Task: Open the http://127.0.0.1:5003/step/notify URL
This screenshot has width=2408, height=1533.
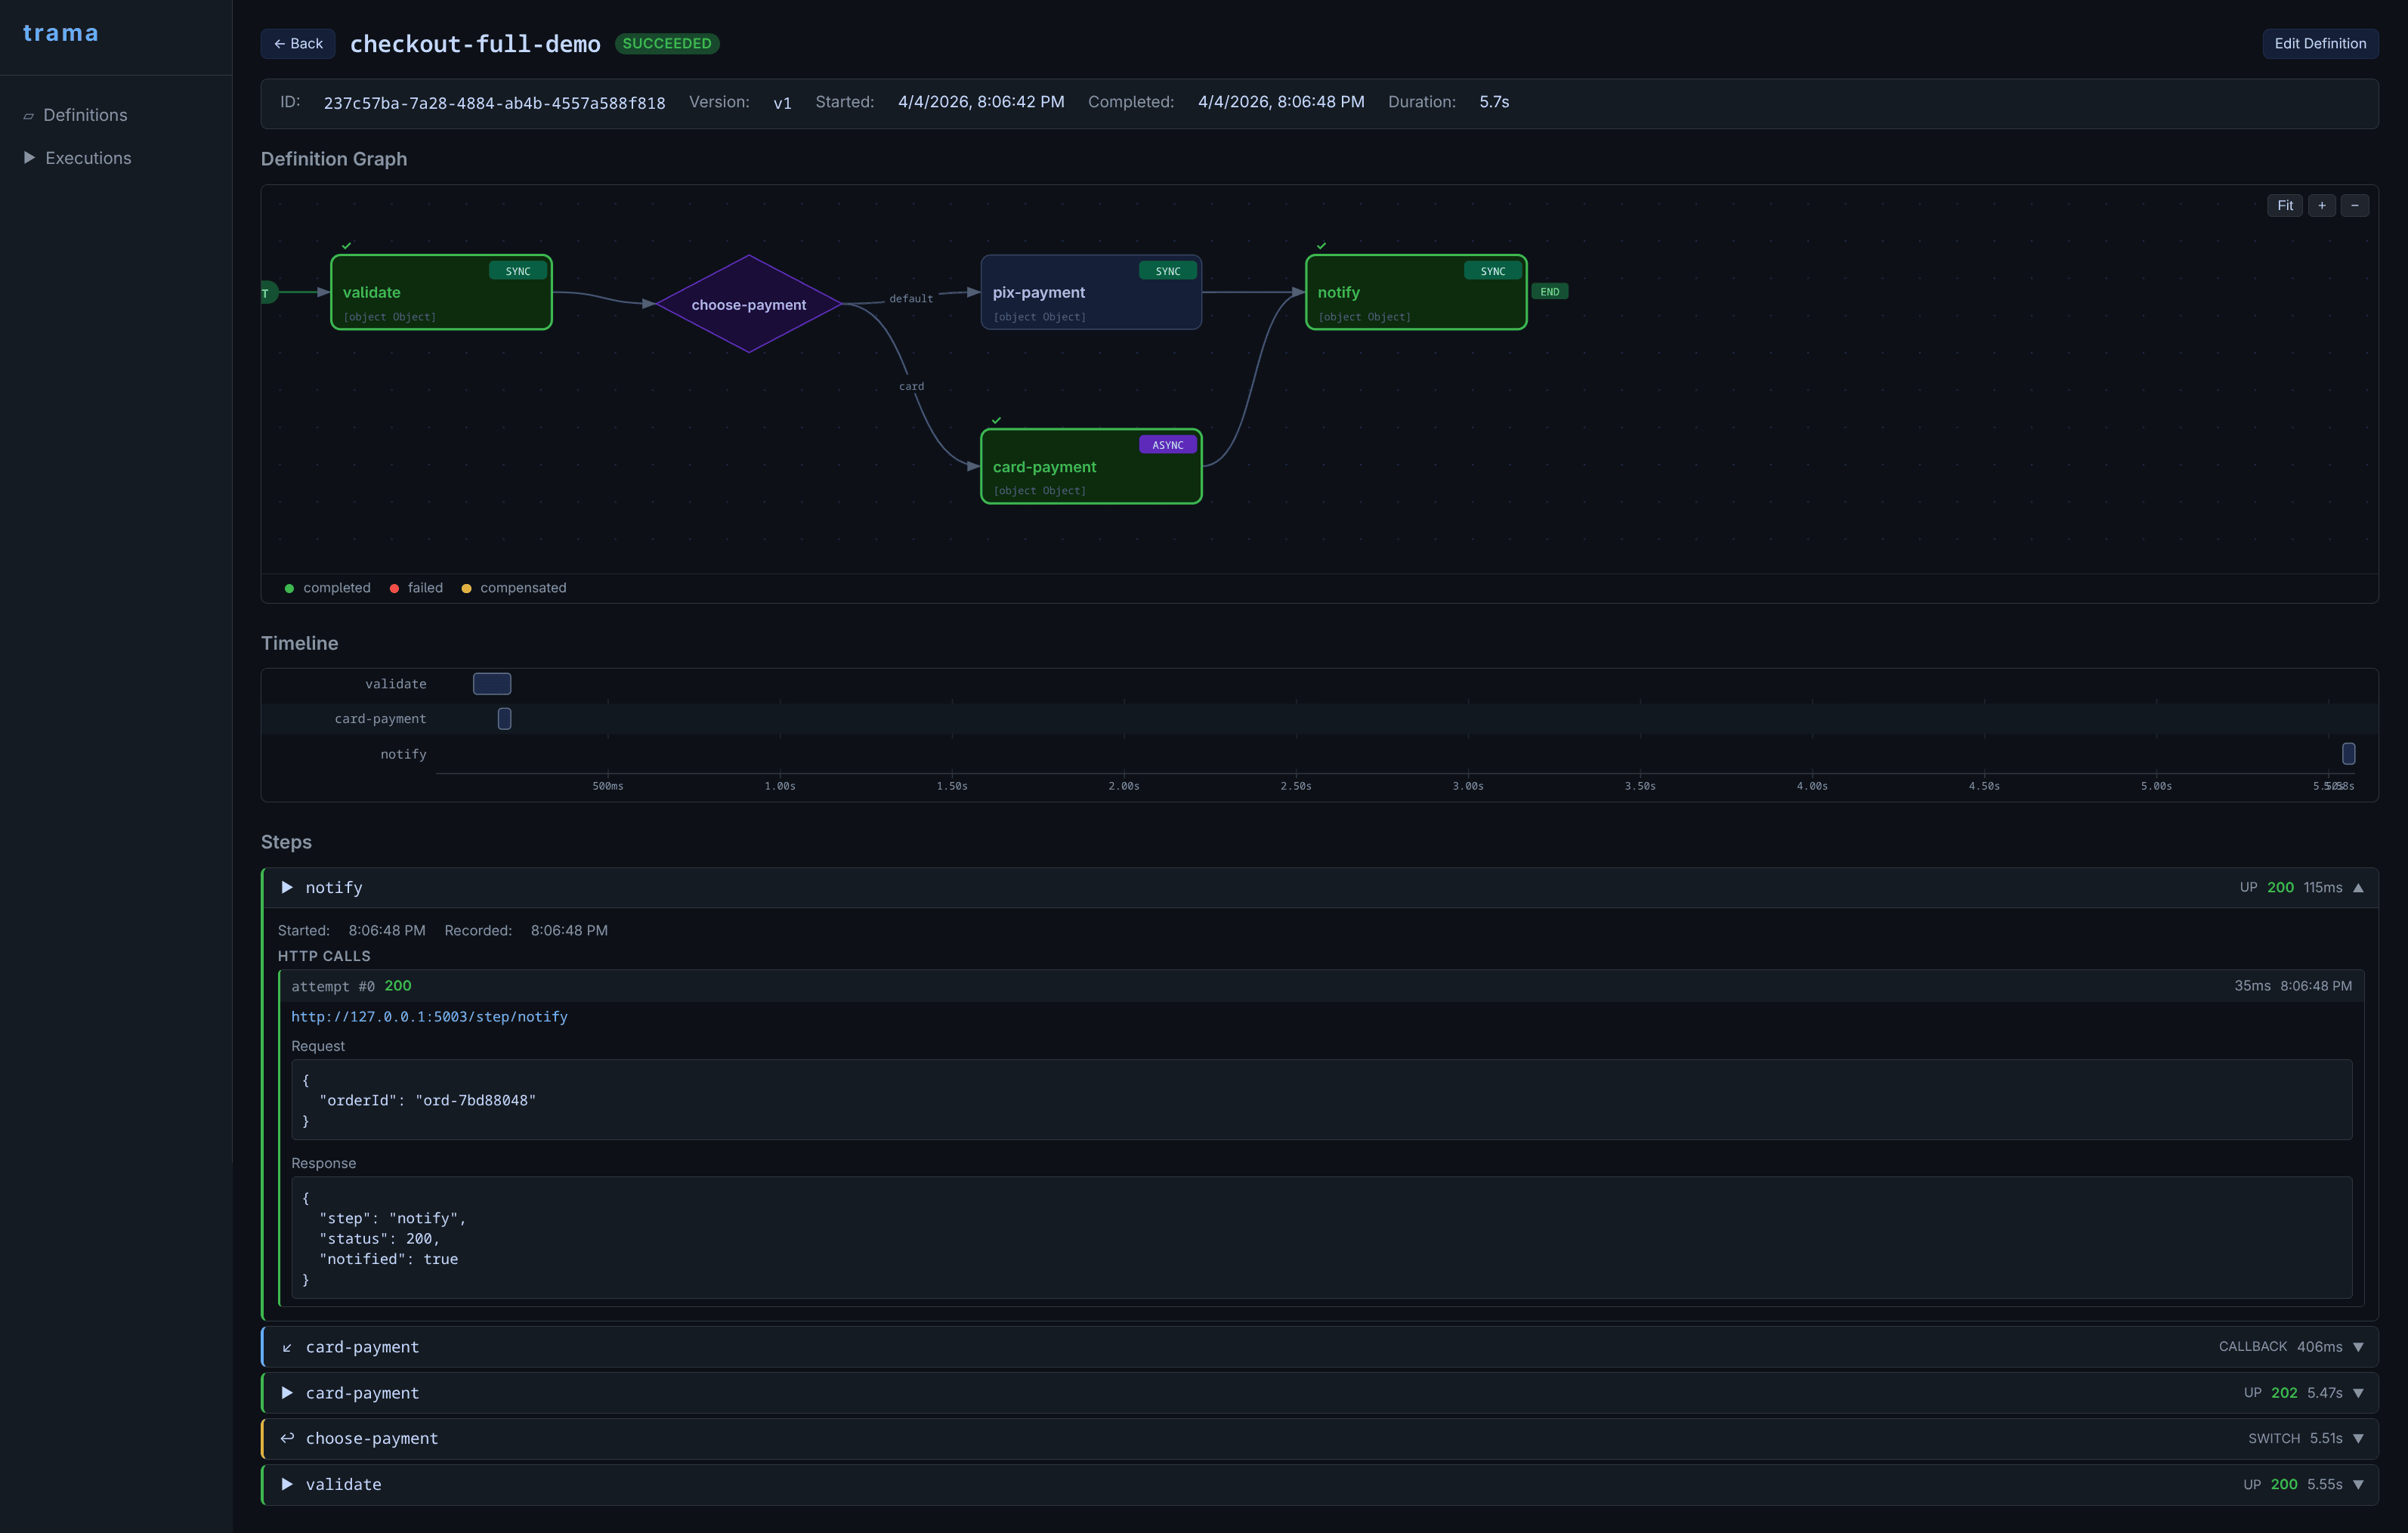Action: click(x=429, y=1017)
